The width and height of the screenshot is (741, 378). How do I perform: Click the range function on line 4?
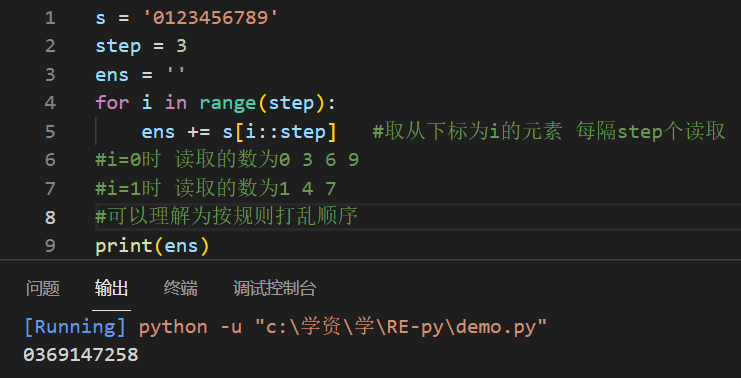(x=228, y=103)
